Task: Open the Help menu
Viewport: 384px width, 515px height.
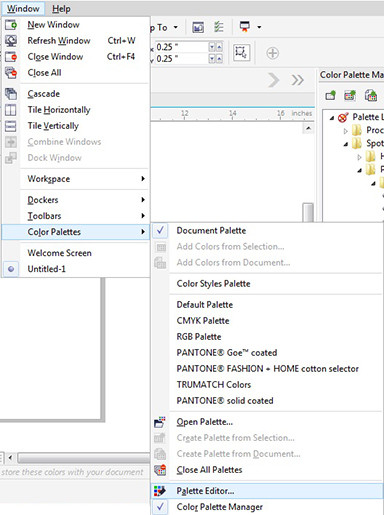Action: pyautogui.click(x=61, y=9)
